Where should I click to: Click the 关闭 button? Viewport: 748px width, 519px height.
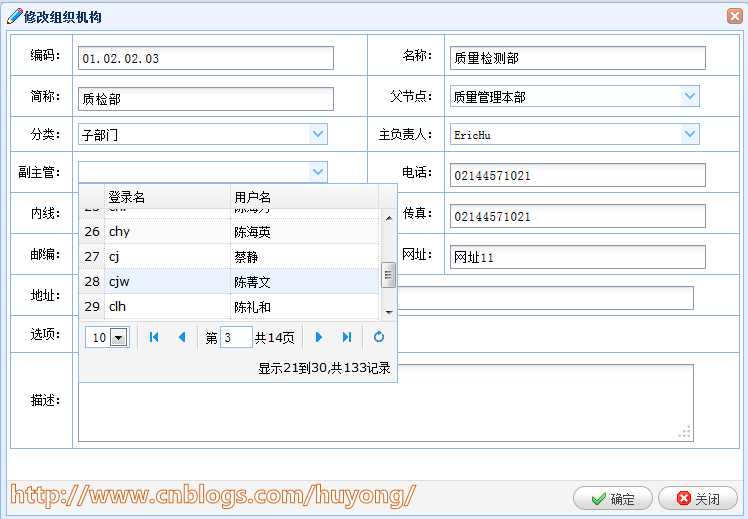698,499
